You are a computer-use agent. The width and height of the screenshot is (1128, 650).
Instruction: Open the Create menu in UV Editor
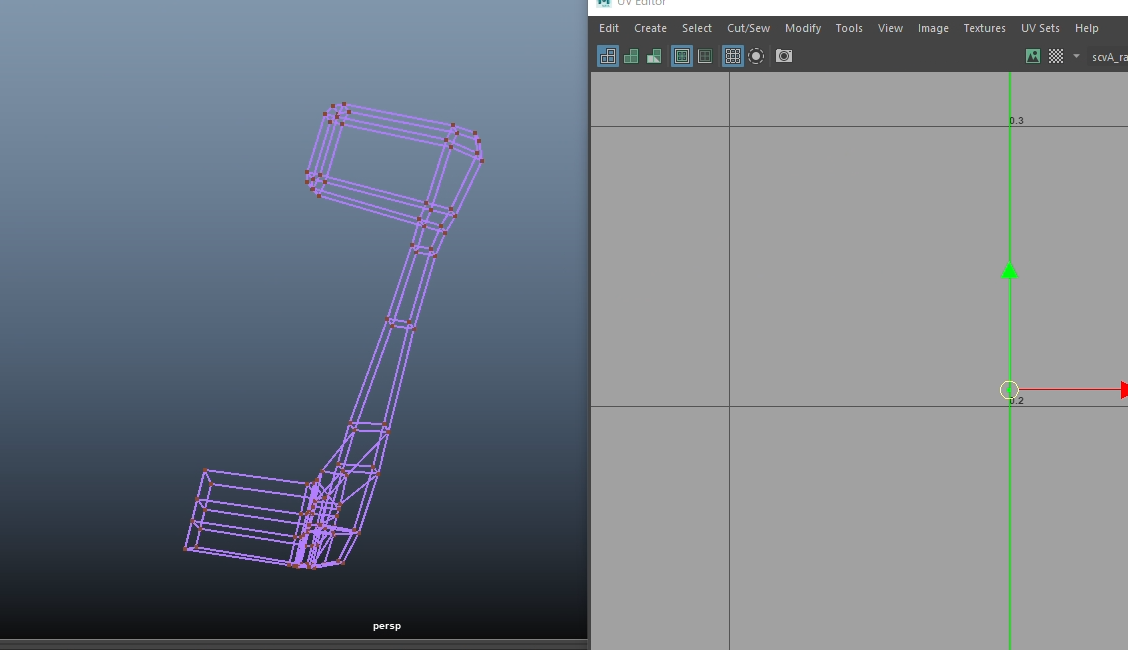point(650,28)
